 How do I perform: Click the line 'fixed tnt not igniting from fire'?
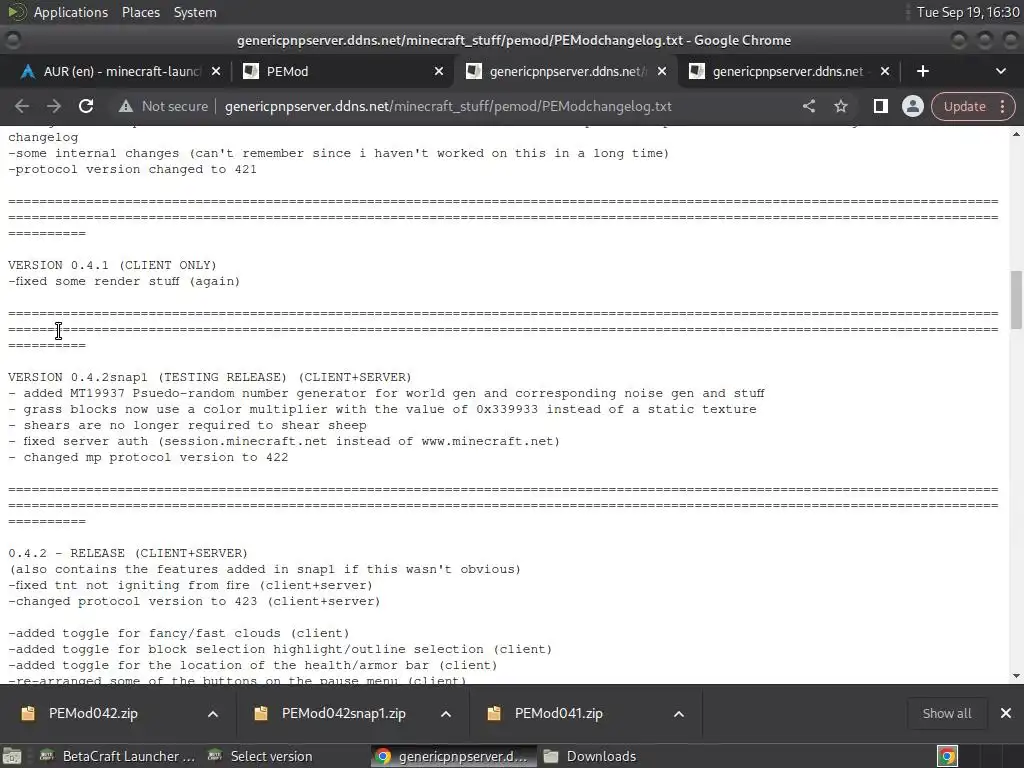coord(190,585)
